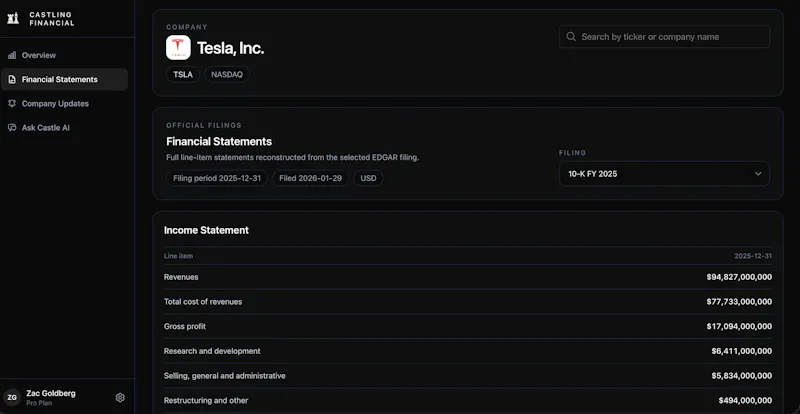800x414 pixels.
Task: Click the Income Statement heading
Action: (206, 230)
